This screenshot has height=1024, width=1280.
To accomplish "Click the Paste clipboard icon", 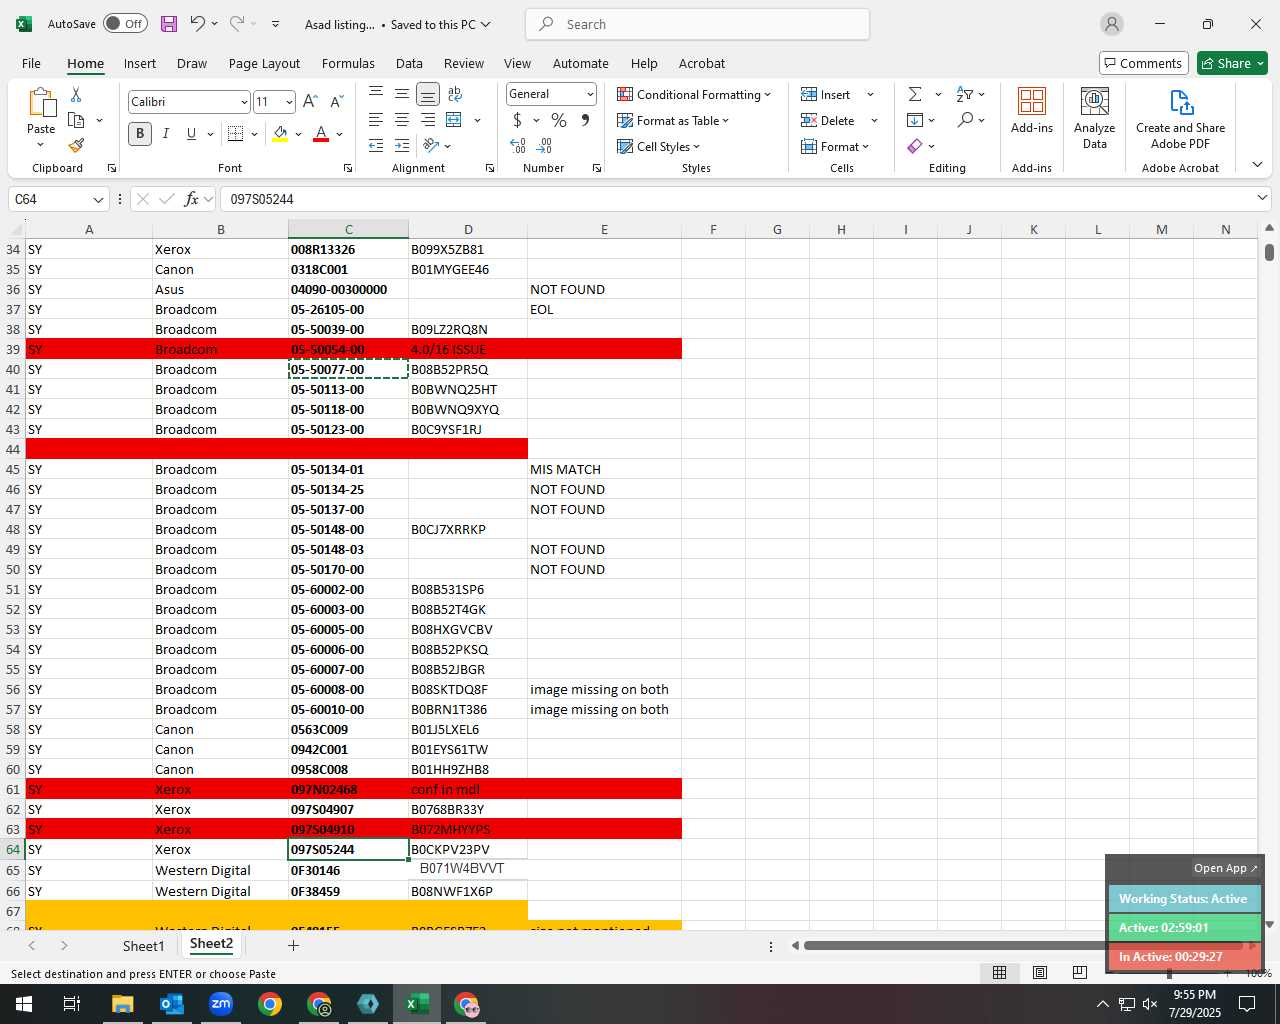I will [41, 103].
